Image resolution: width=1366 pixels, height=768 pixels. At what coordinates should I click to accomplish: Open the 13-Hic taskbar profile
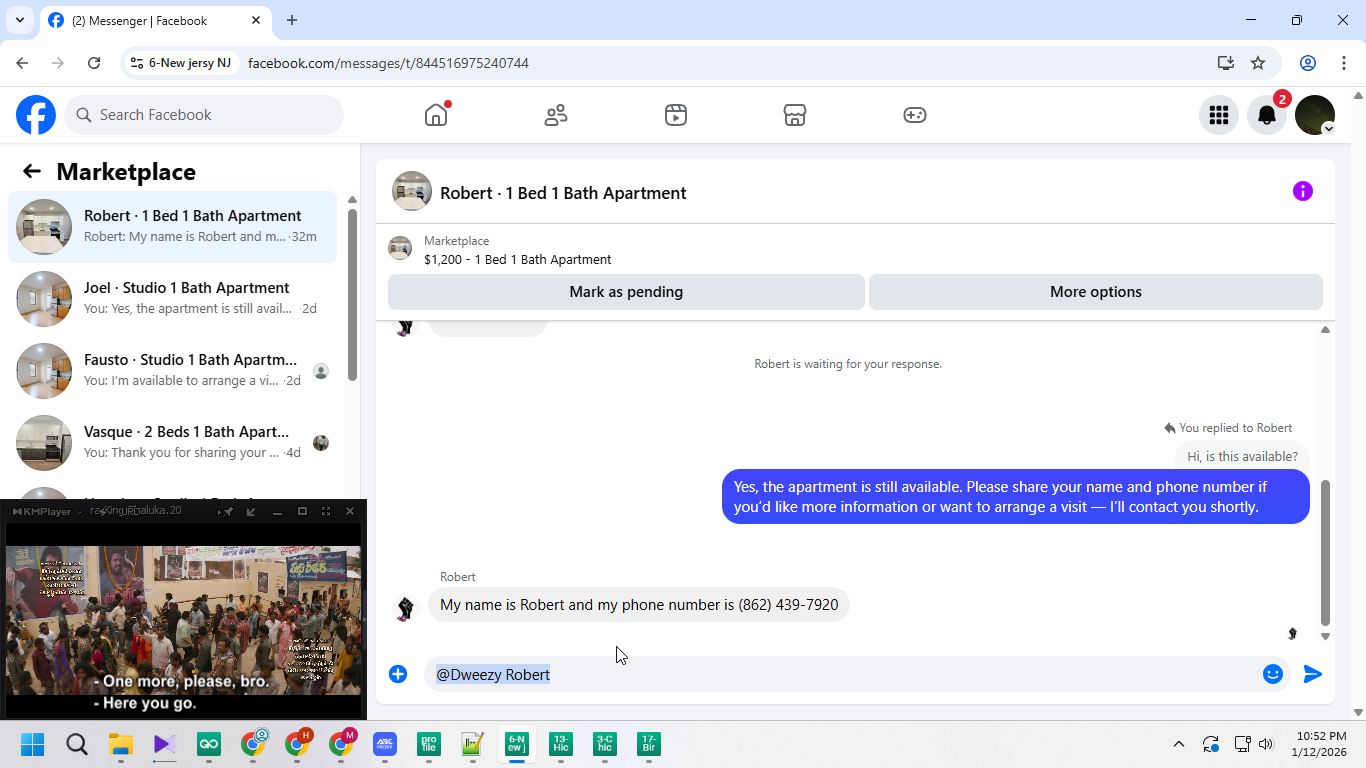click(561, 744)
